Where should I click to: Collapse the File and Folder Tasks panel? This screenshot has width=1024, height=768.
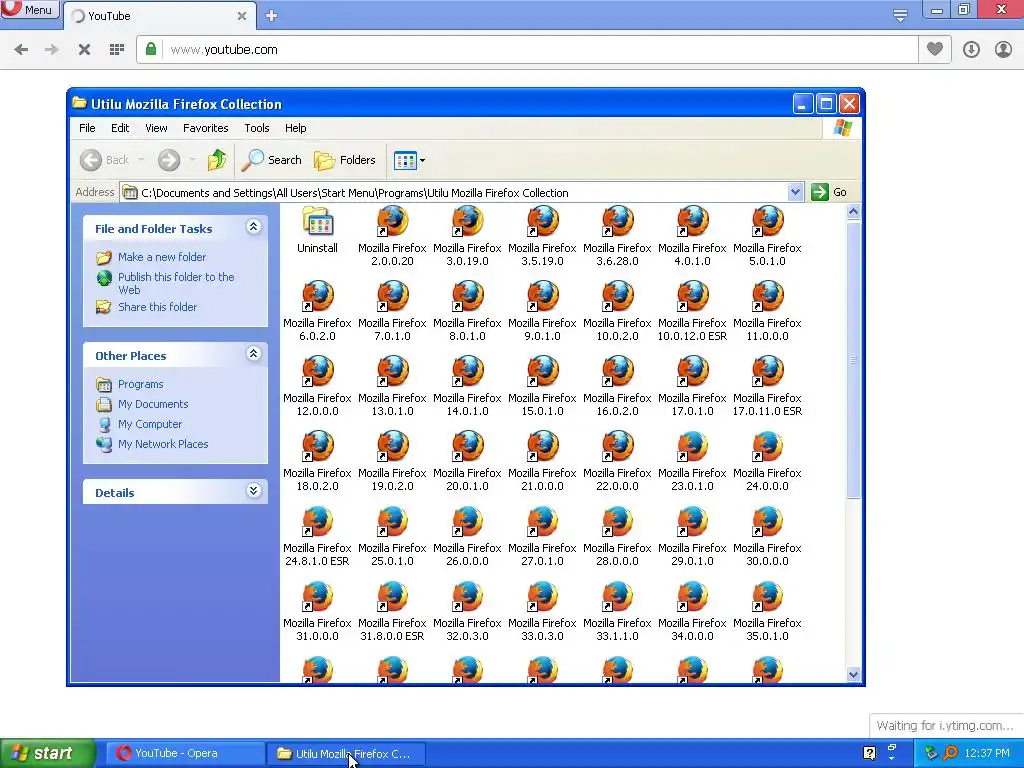253,227
